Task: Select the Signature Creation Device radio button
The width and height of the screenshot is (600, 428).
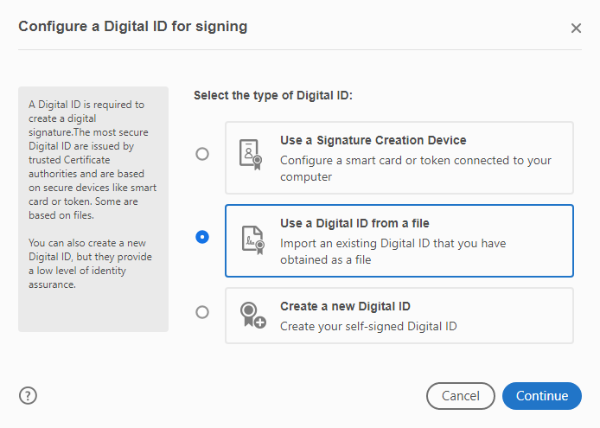Action: point(202,154)
